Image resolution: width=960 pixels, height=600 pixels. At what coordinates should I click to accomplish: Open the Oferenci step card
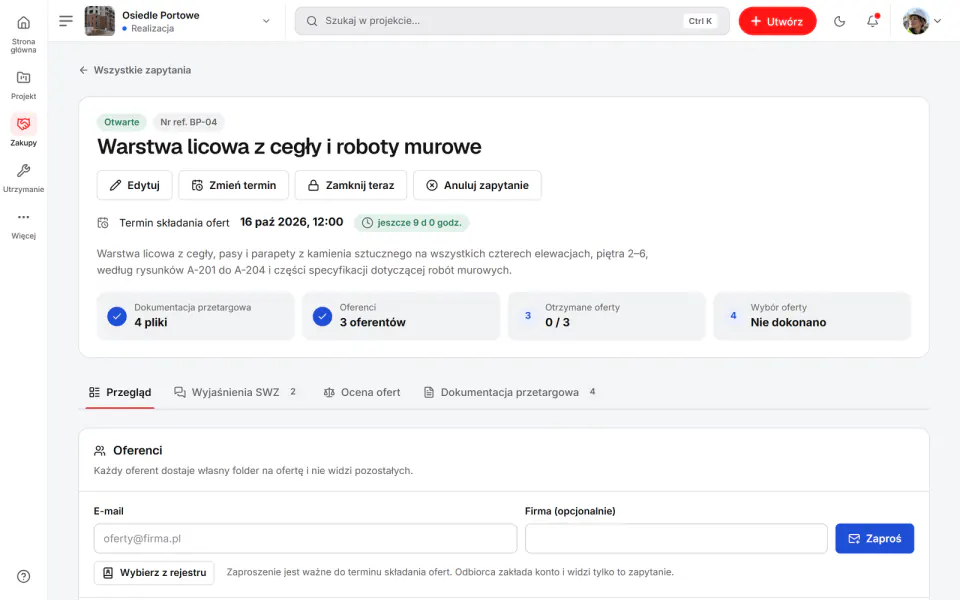click(x=401, y=315)
